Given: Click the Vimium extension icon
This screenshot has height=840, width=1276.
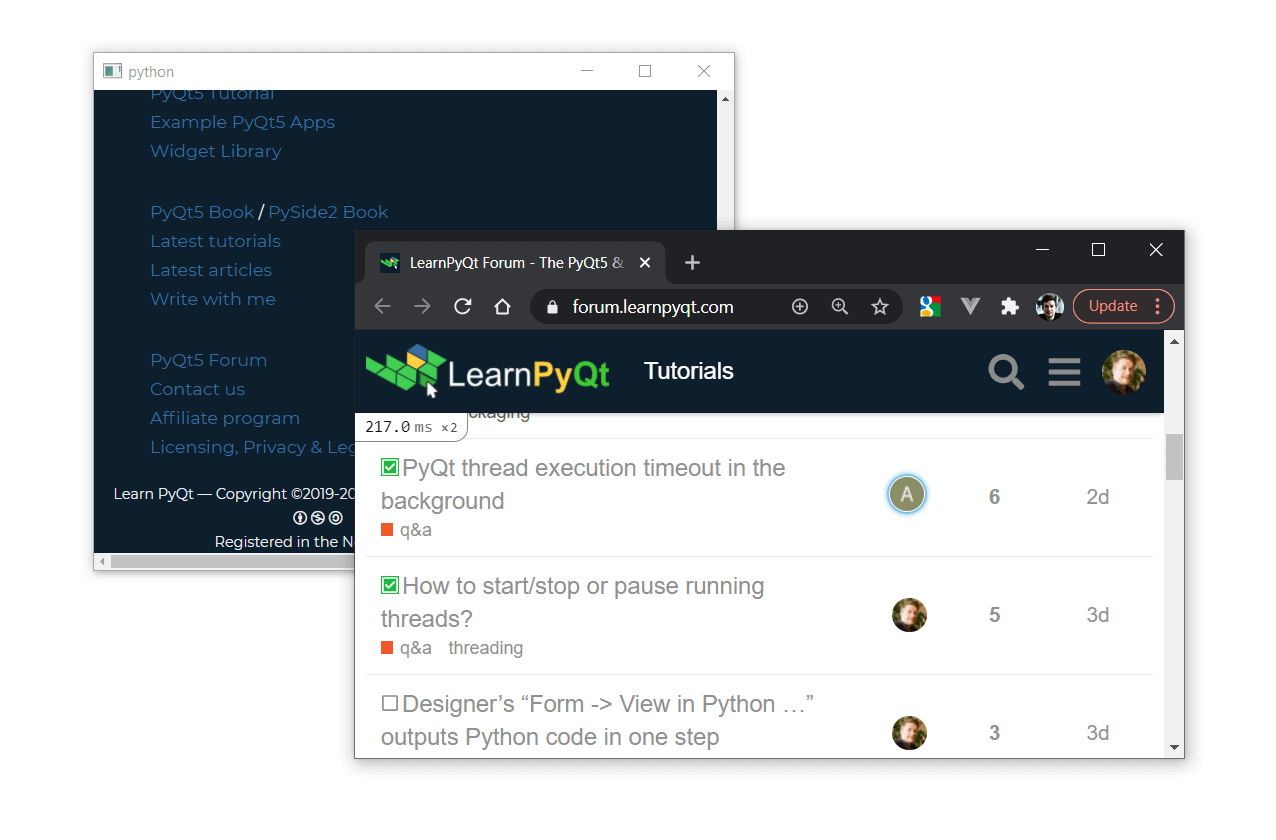Looking at the screenshot, I should [x=970, y=306].
